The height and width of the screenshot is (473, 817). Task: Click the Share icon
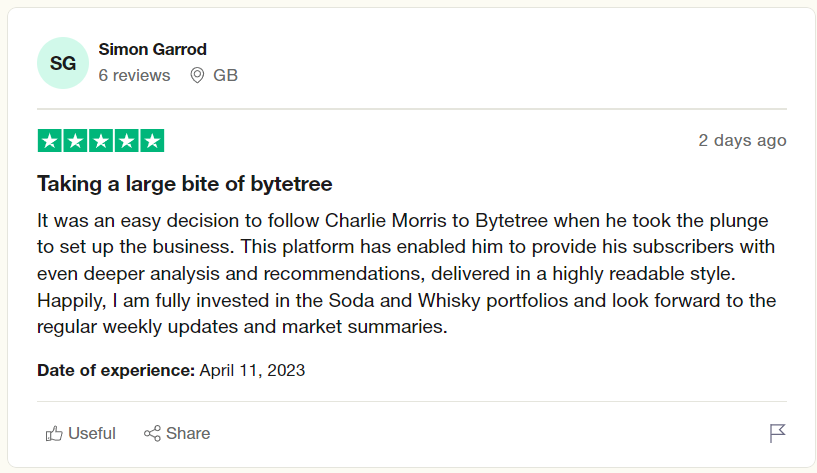pos(153,433)
